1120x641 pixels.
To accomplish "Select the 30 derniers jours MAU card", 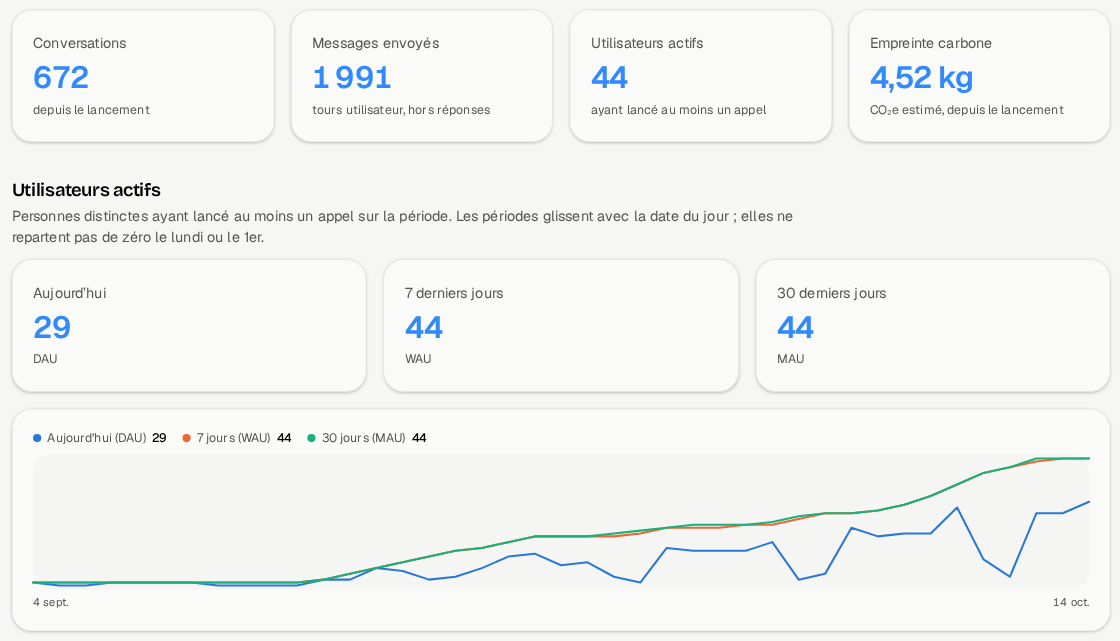I will [933, 326].
